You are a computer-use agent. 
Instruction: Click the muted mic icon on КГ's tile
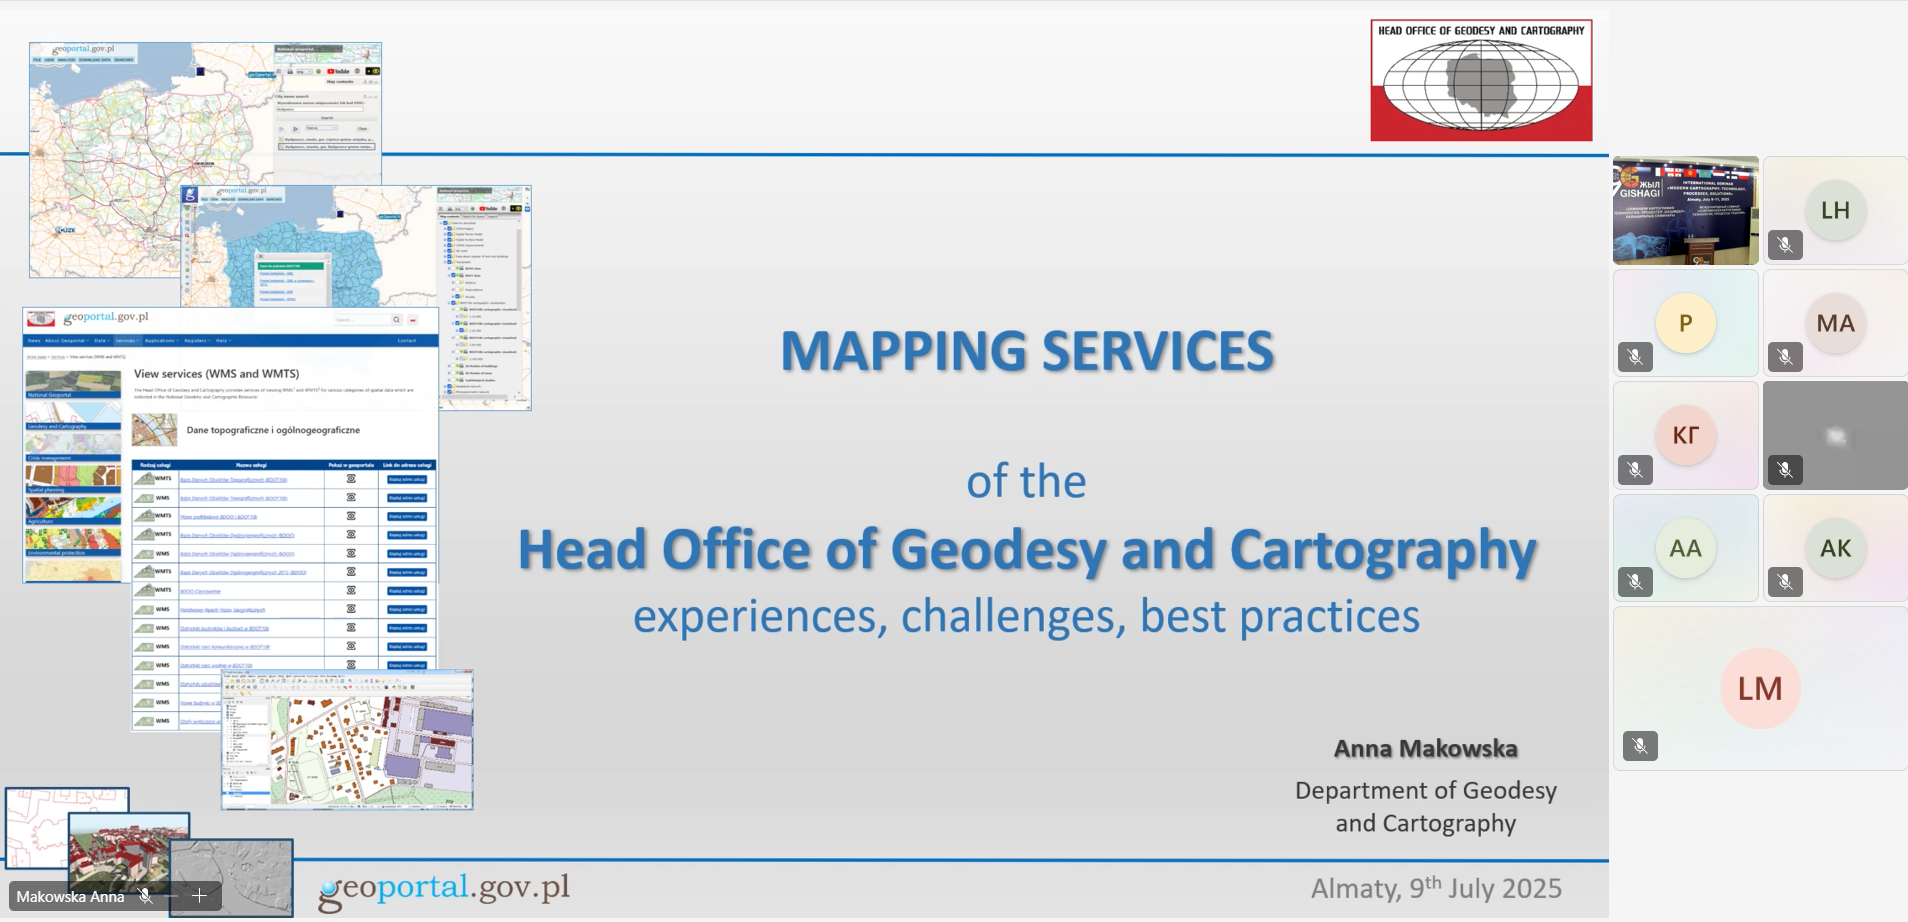click(1635, 470)
